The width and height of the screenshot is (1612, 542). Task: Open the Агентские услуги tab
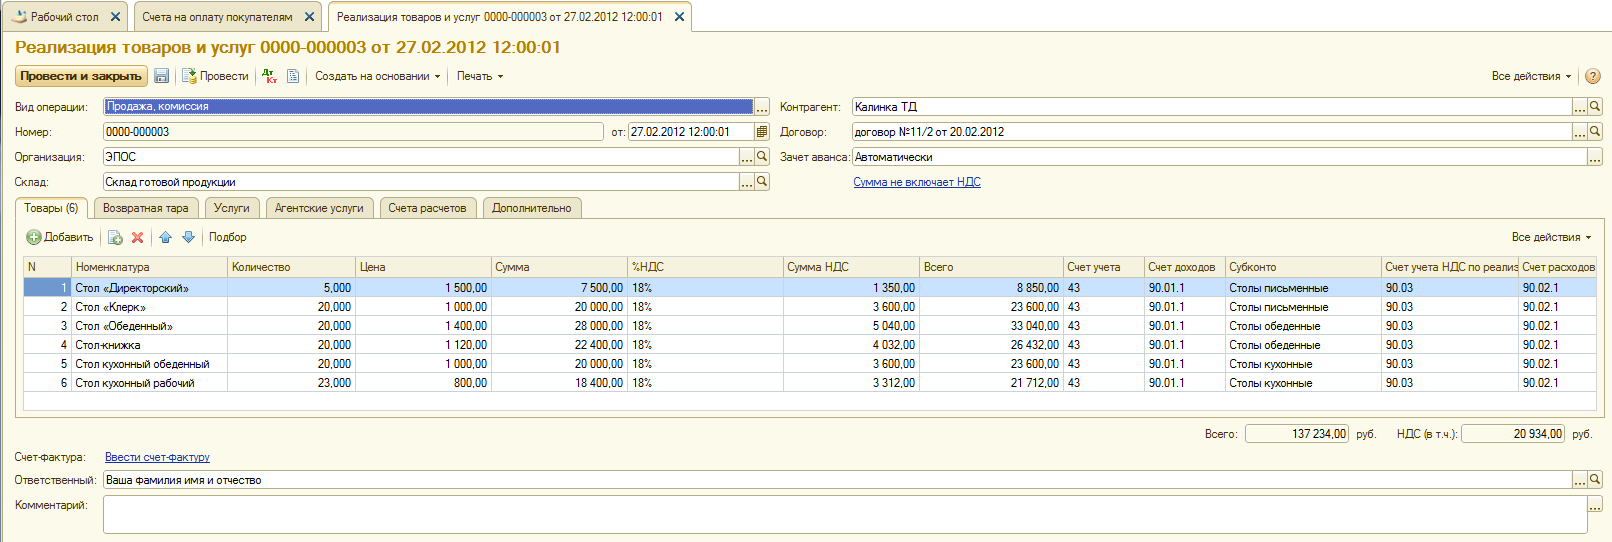tap(319, 208)
